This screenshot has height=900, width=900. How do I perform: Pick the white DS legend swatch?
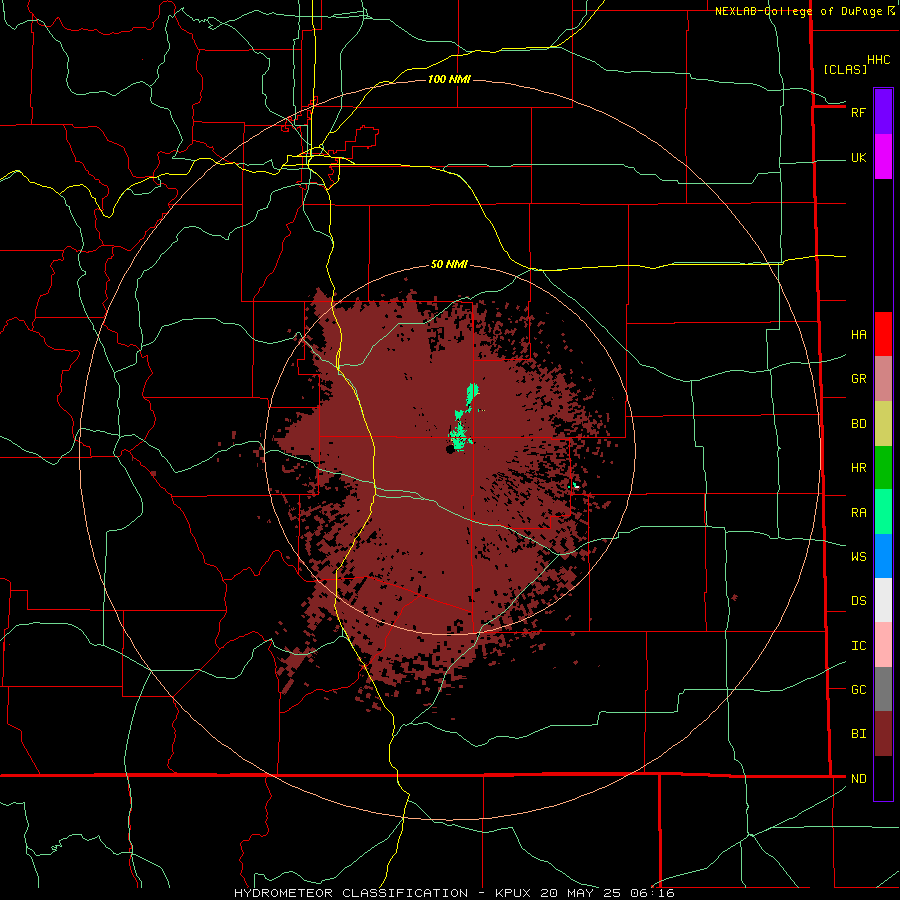tap(883, 600)
